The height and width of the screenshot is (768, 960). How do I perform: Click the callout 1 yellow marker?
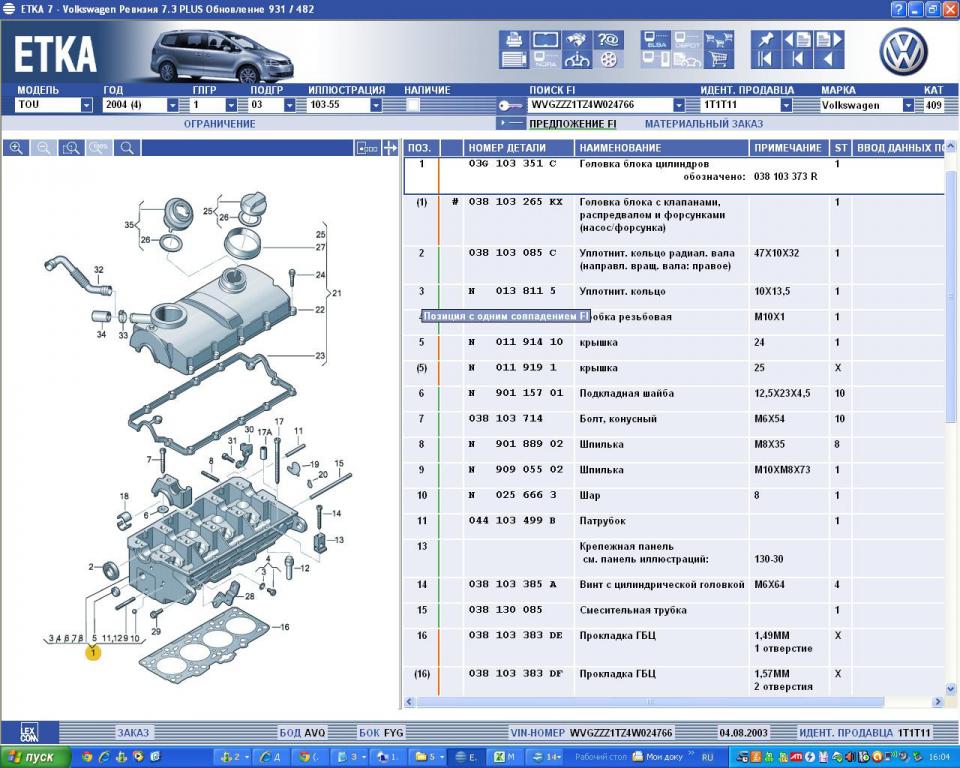[x=92, y=653]
